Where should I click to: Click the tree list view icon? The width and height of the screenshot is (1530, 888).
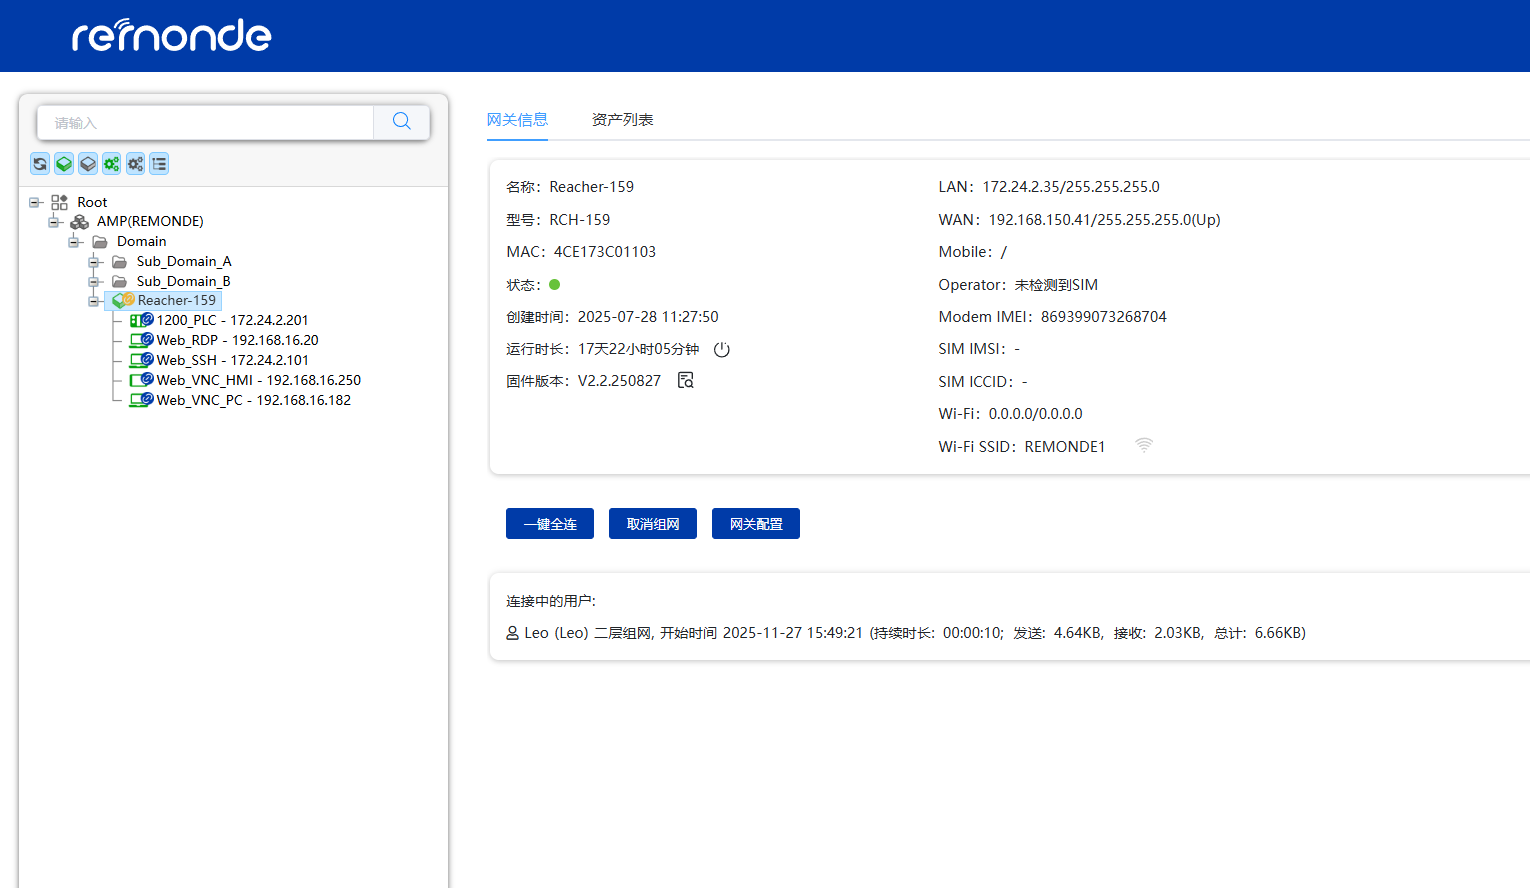159,164
